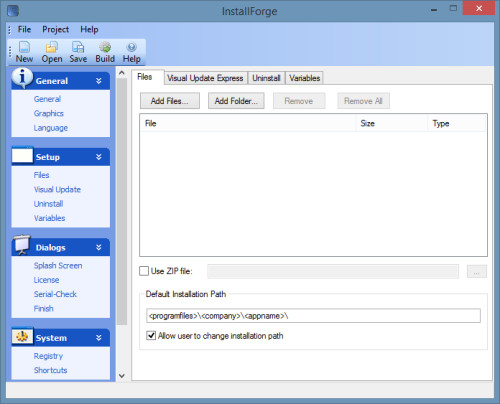Open the Language sidebar link
Viewport: 500px width, 404px height.
(x=51, y=128)
